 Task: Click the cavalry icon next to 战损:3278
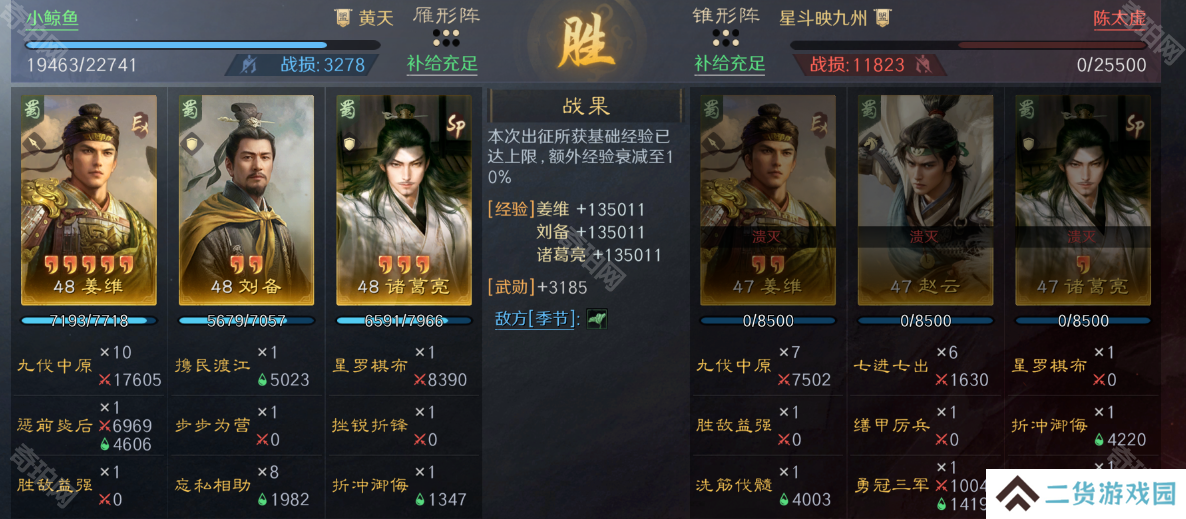[249, 65]
